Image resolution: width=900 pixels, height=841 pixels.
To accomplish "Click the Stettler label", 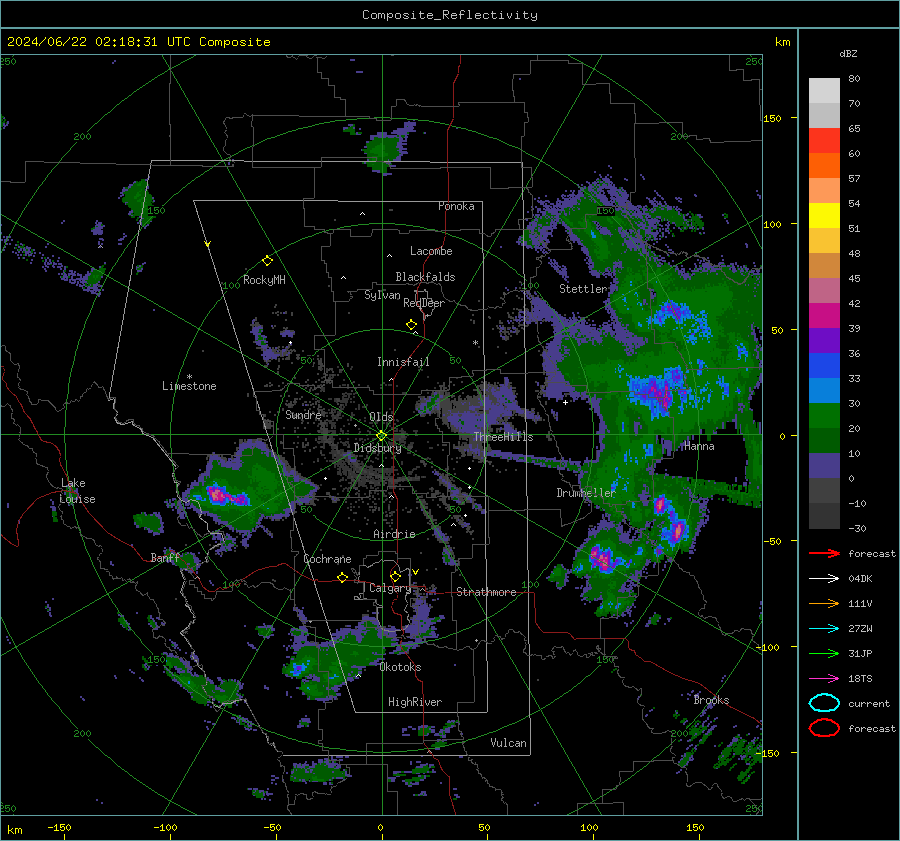I will [x=583, y=289].
